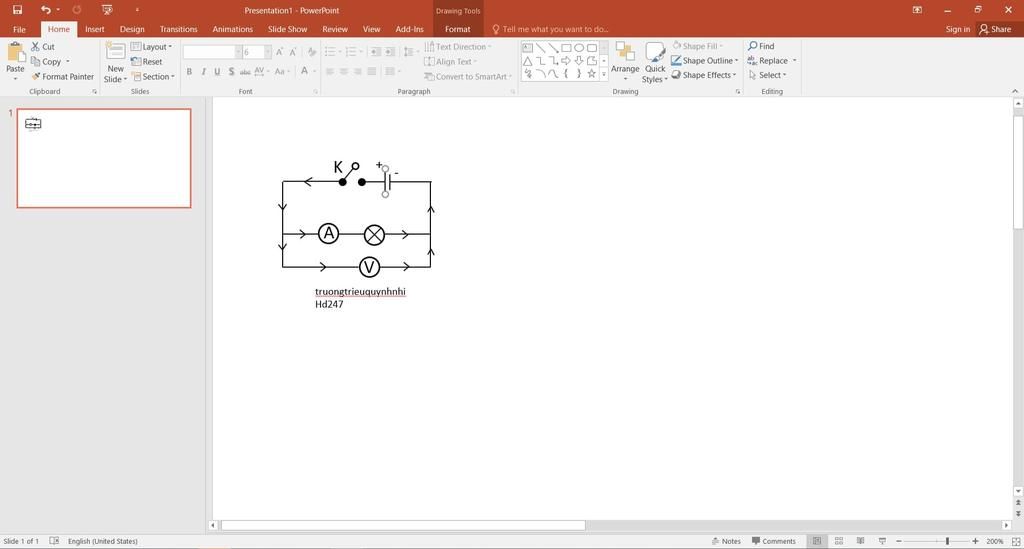Switch to the Insert tab

[x=95, y=29]
